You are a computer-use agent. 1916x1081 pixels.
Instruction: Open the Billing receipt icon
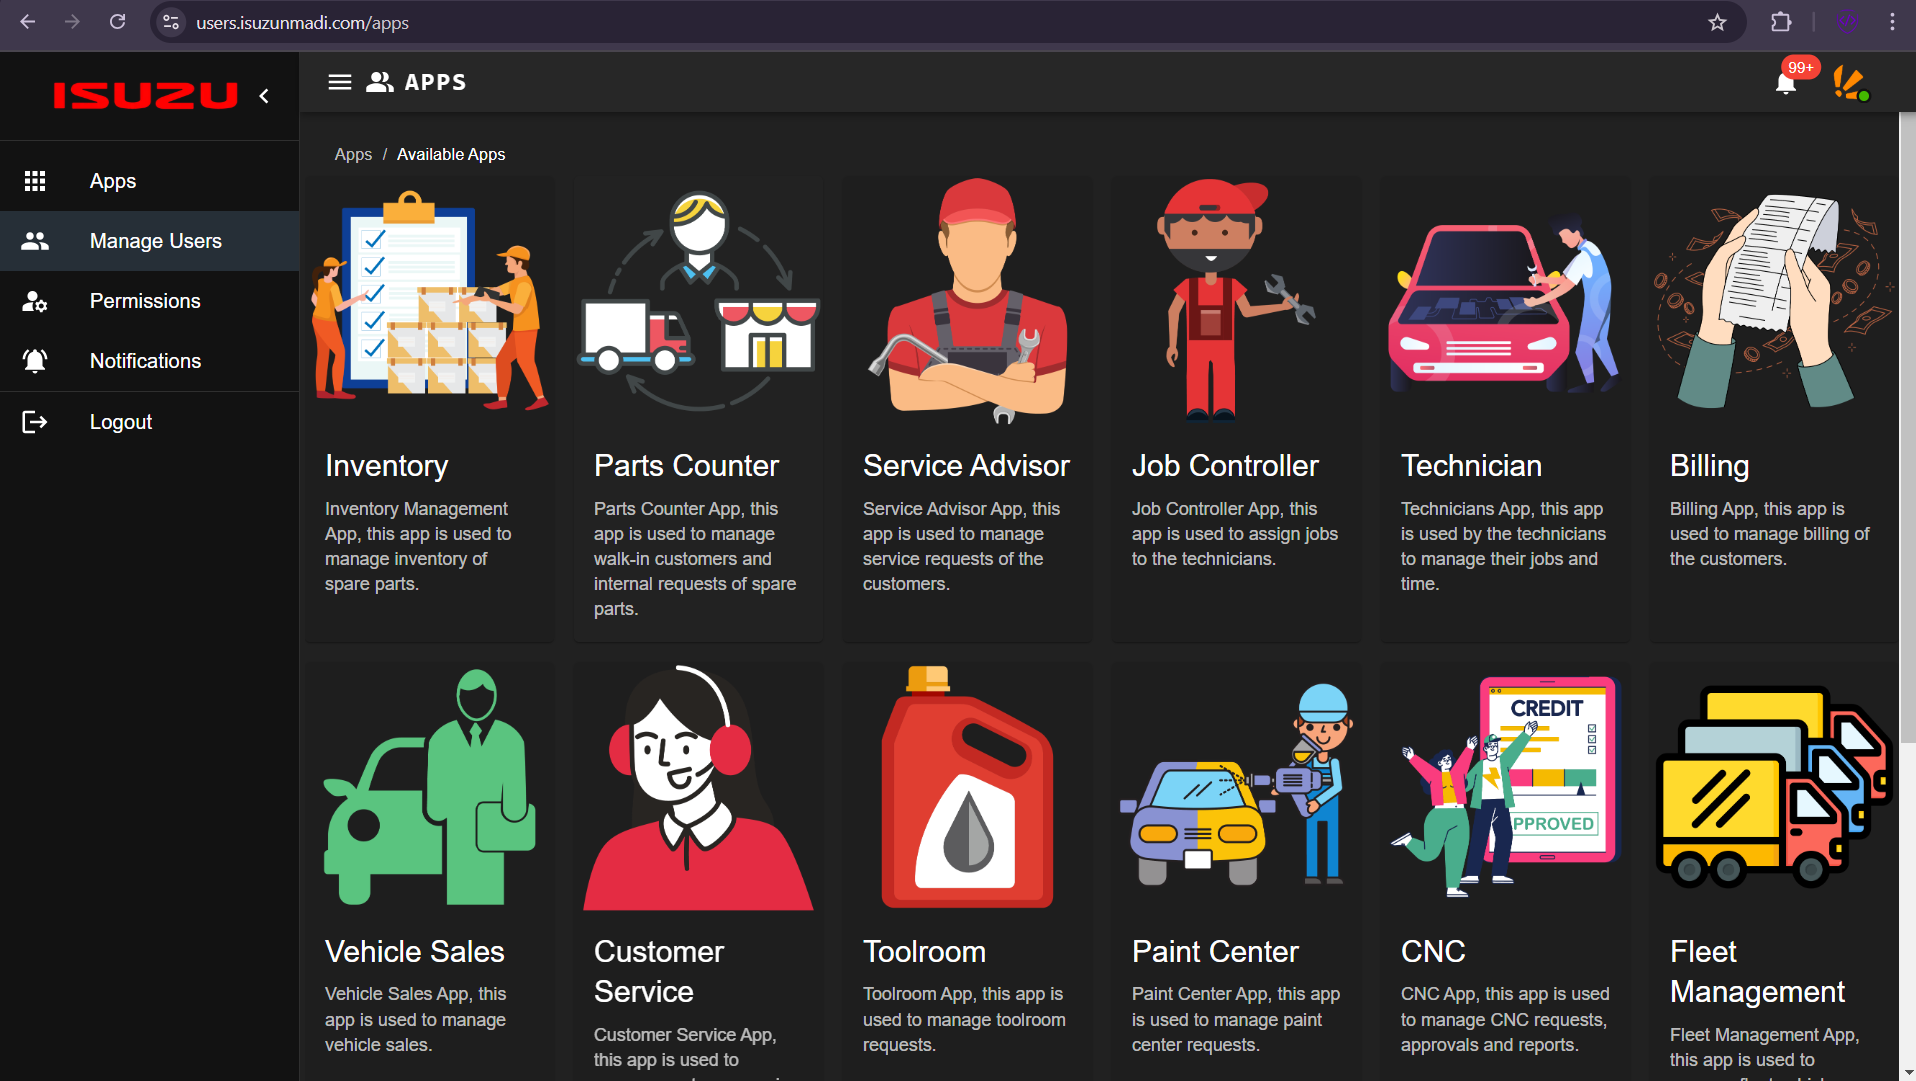pyautogui.click(x=1772, y=300)
